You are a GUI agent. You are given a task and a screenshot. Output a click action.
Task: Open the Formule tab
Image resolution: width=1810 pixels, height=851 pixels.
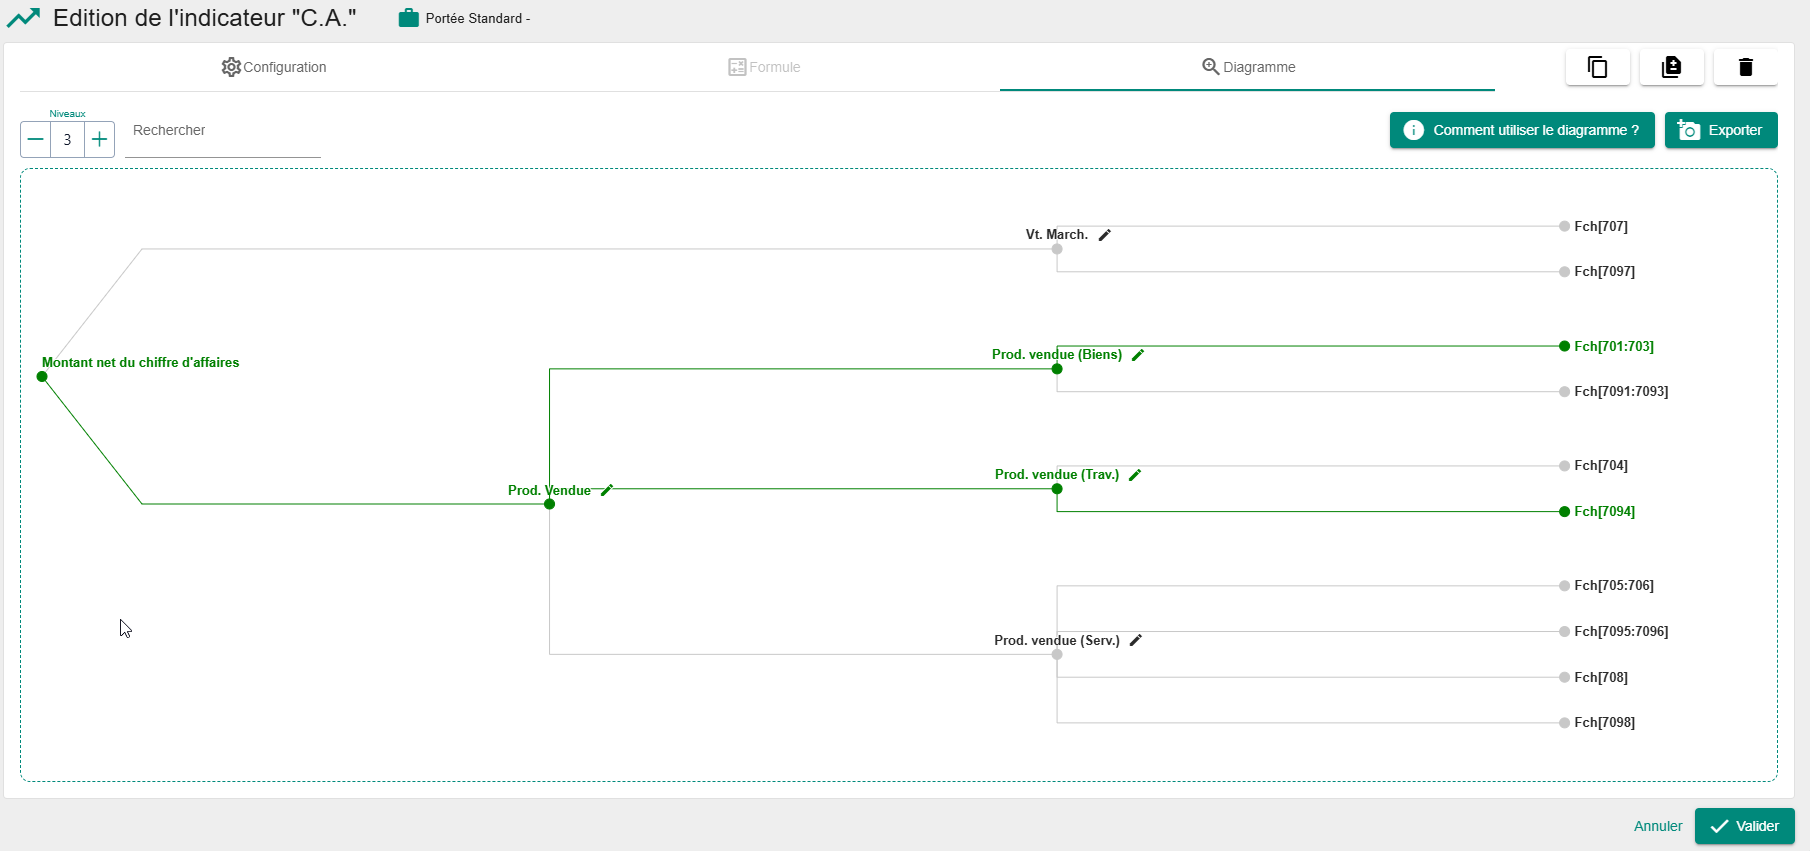(x=764, y=67)
